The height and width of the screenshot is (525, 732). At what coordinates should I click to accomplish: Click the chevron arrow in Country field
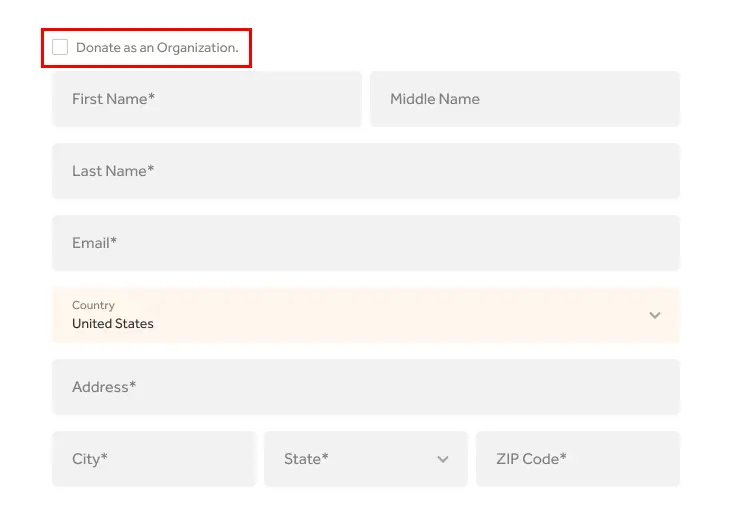655,315
